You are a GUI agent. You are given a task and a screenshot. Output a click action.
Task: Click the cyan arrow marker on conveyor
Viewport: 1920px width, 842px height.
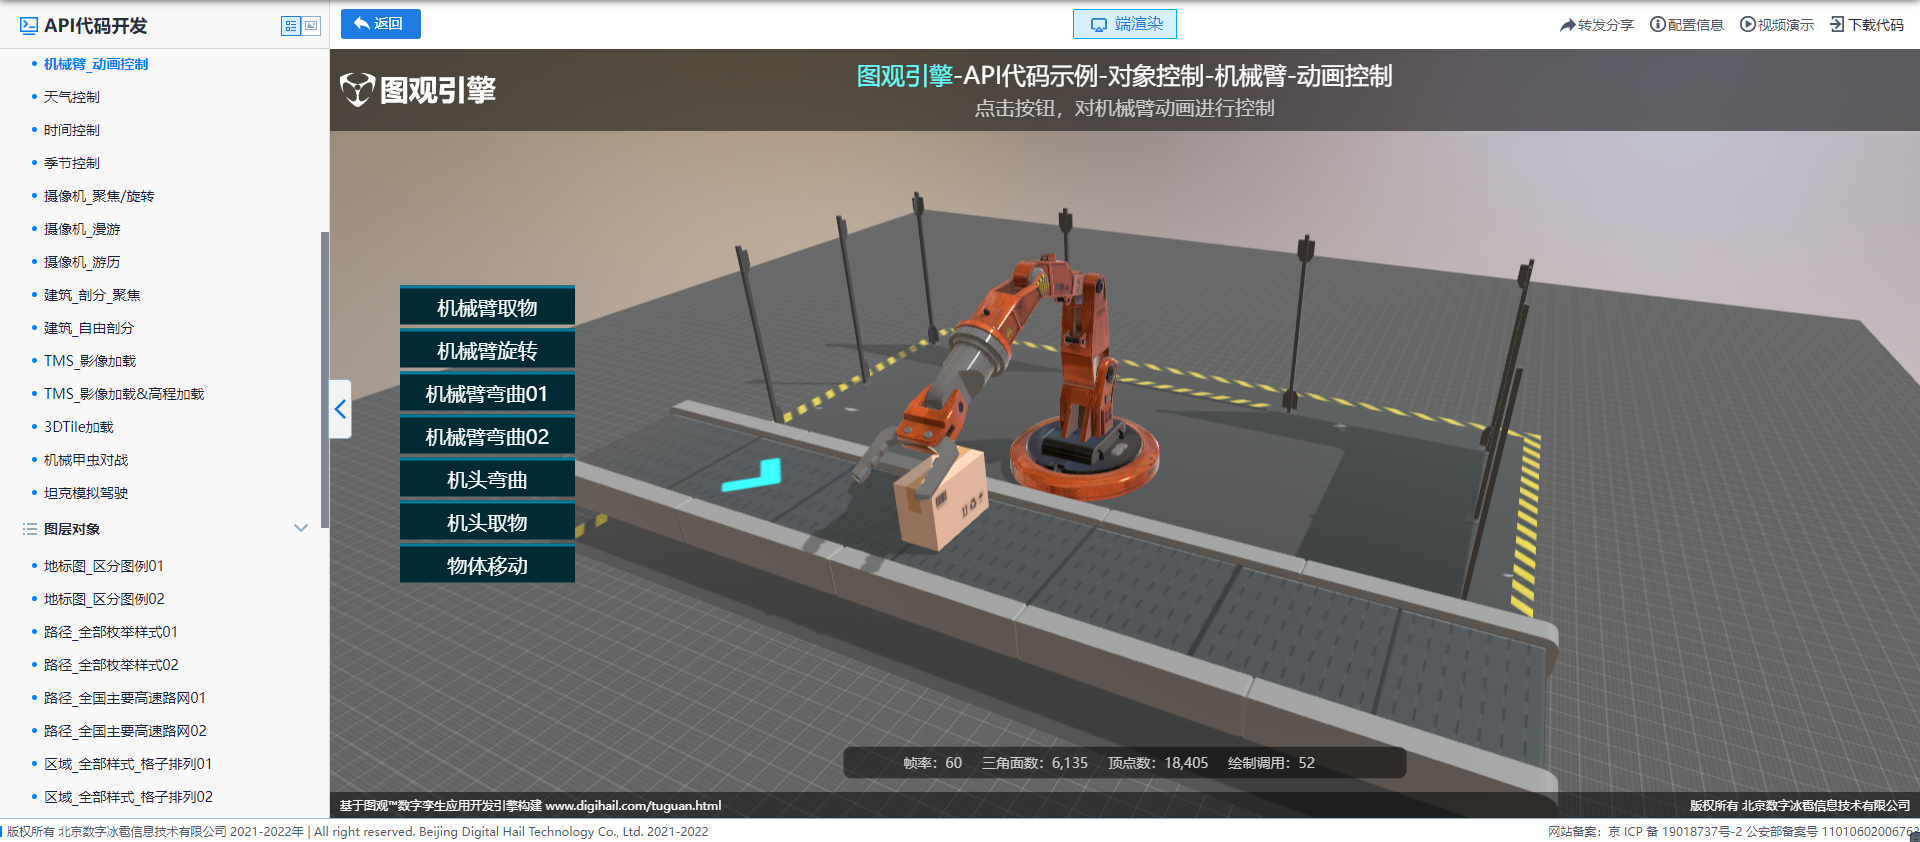pos(752,475)
